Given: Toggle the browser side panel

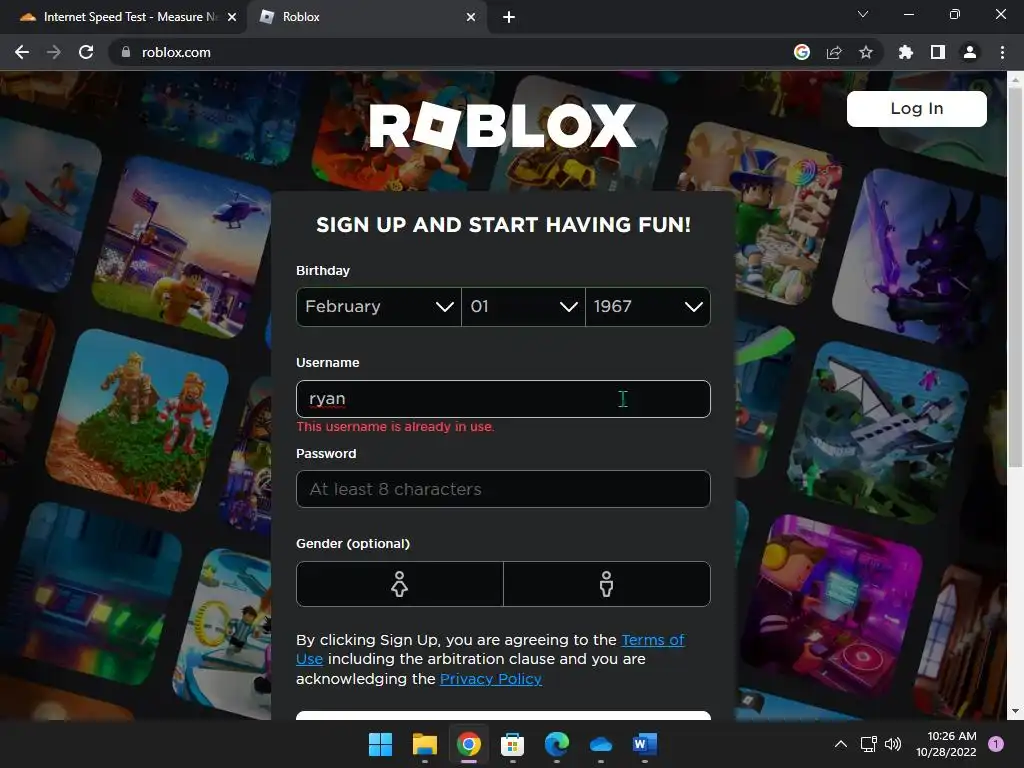Looking at the screenshot, I should point(938,52).
